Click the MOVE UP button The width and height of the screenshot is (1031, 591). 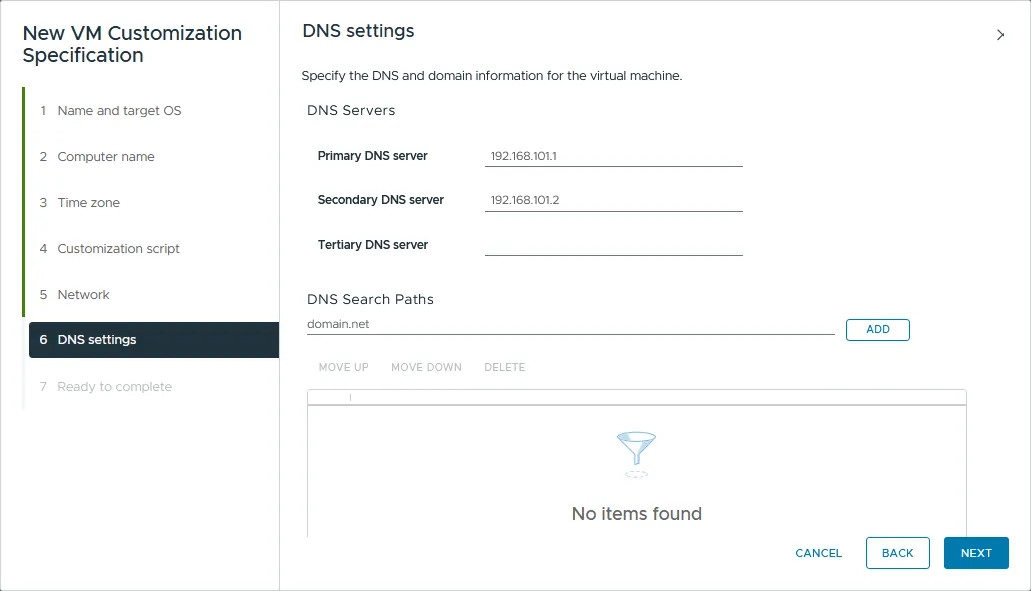click(x=343, y=367)
